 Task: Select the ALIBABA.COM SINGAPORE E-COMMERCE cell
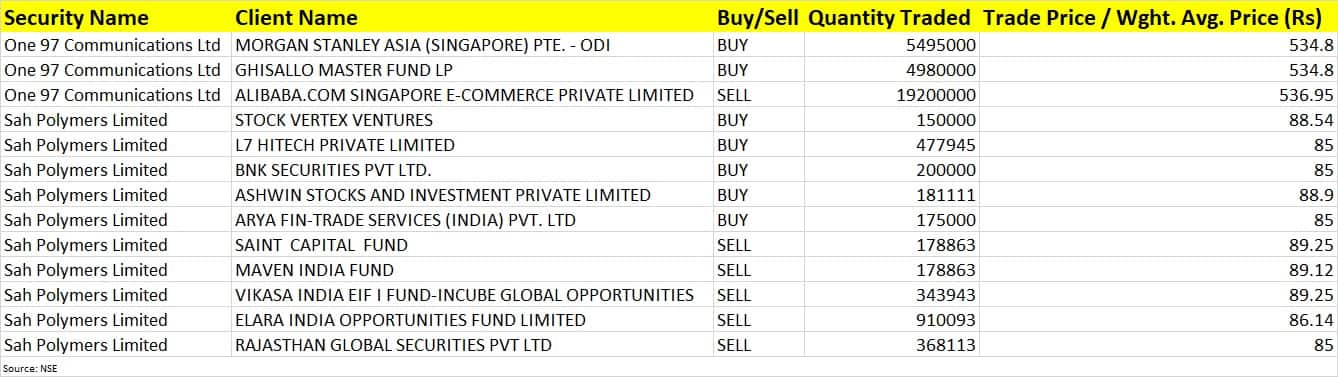tap(472, 95)
